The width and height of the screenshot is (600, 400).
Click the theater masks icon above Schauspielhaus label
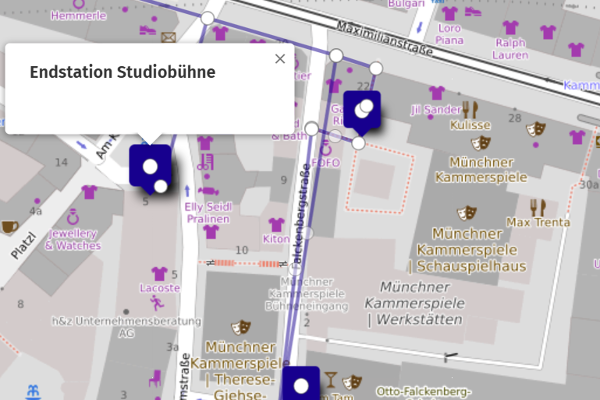467,213
